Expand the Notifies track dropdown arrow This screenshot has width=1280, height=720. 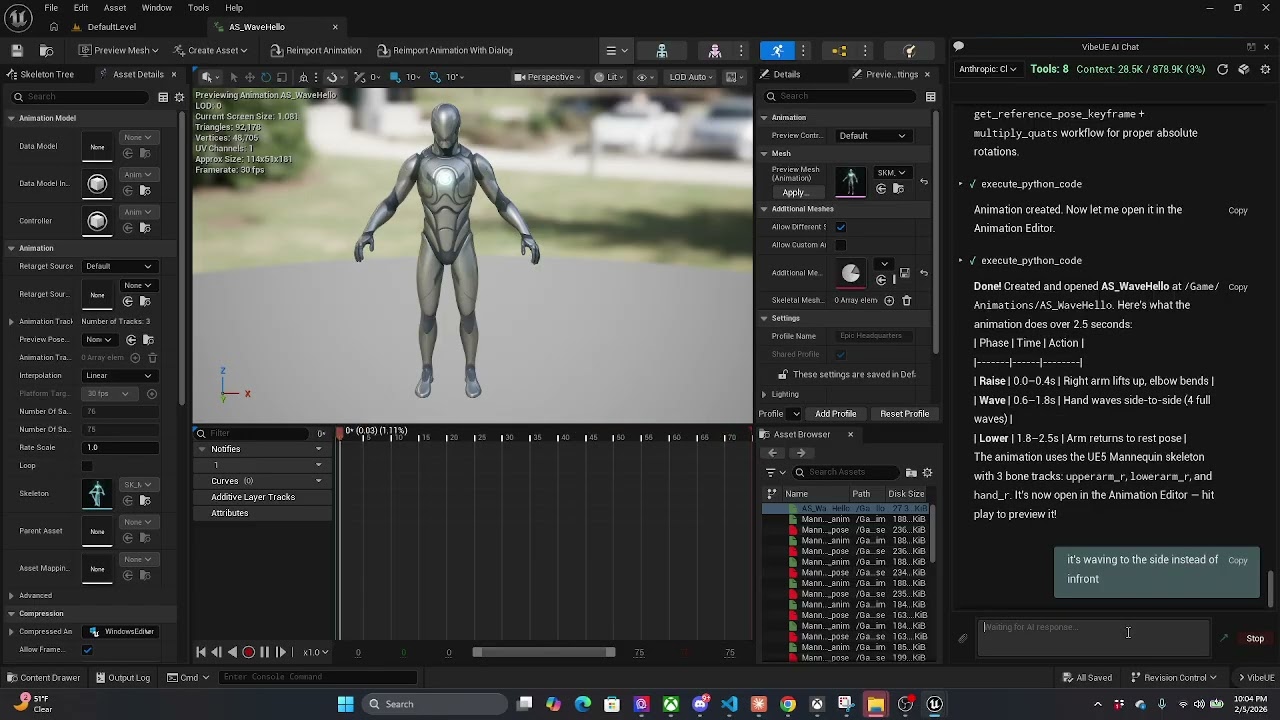click(x=319, y=449)
